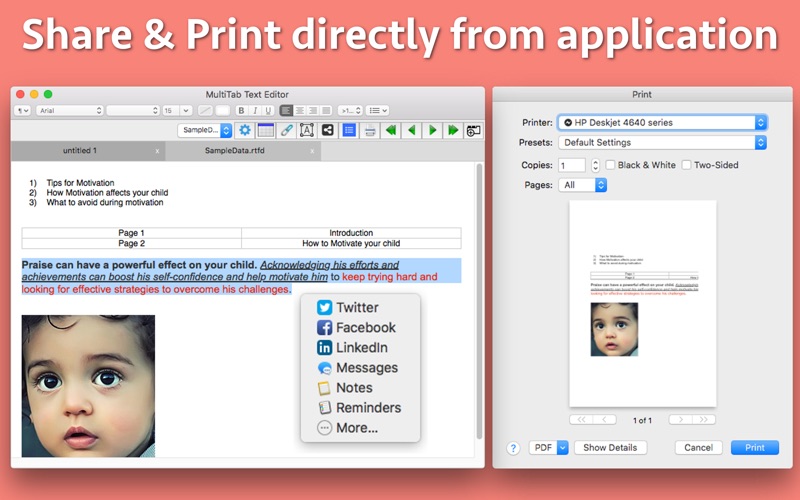
Task: Close the SampleData.rtfd tab
Action: coord(312,151)
